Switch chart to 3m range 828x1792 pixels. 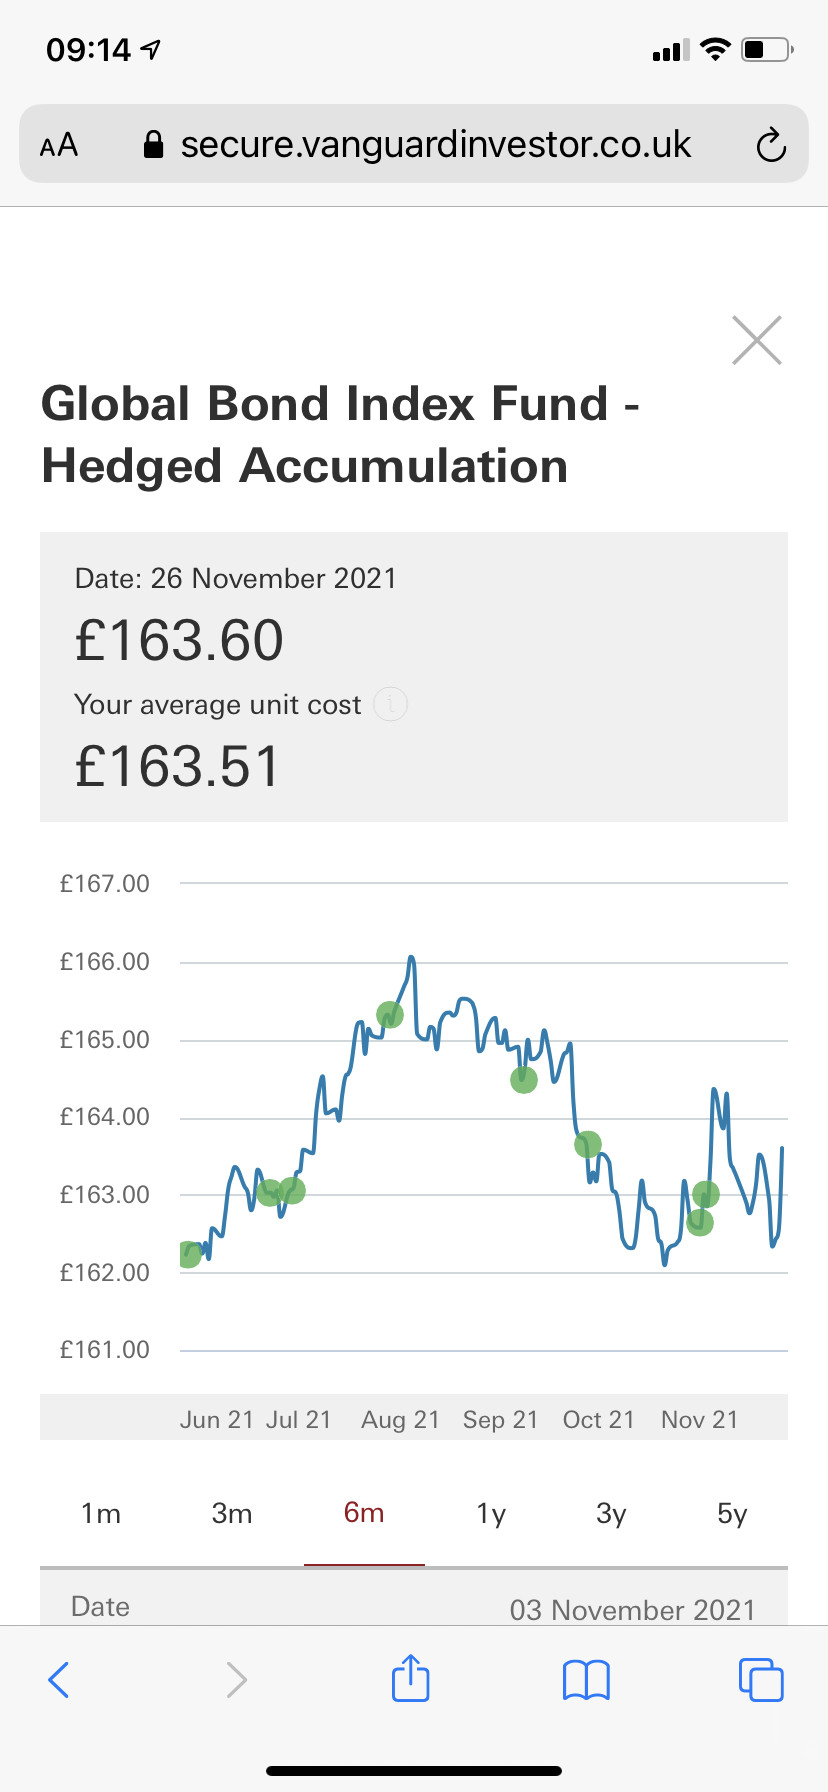[232, 1513]
